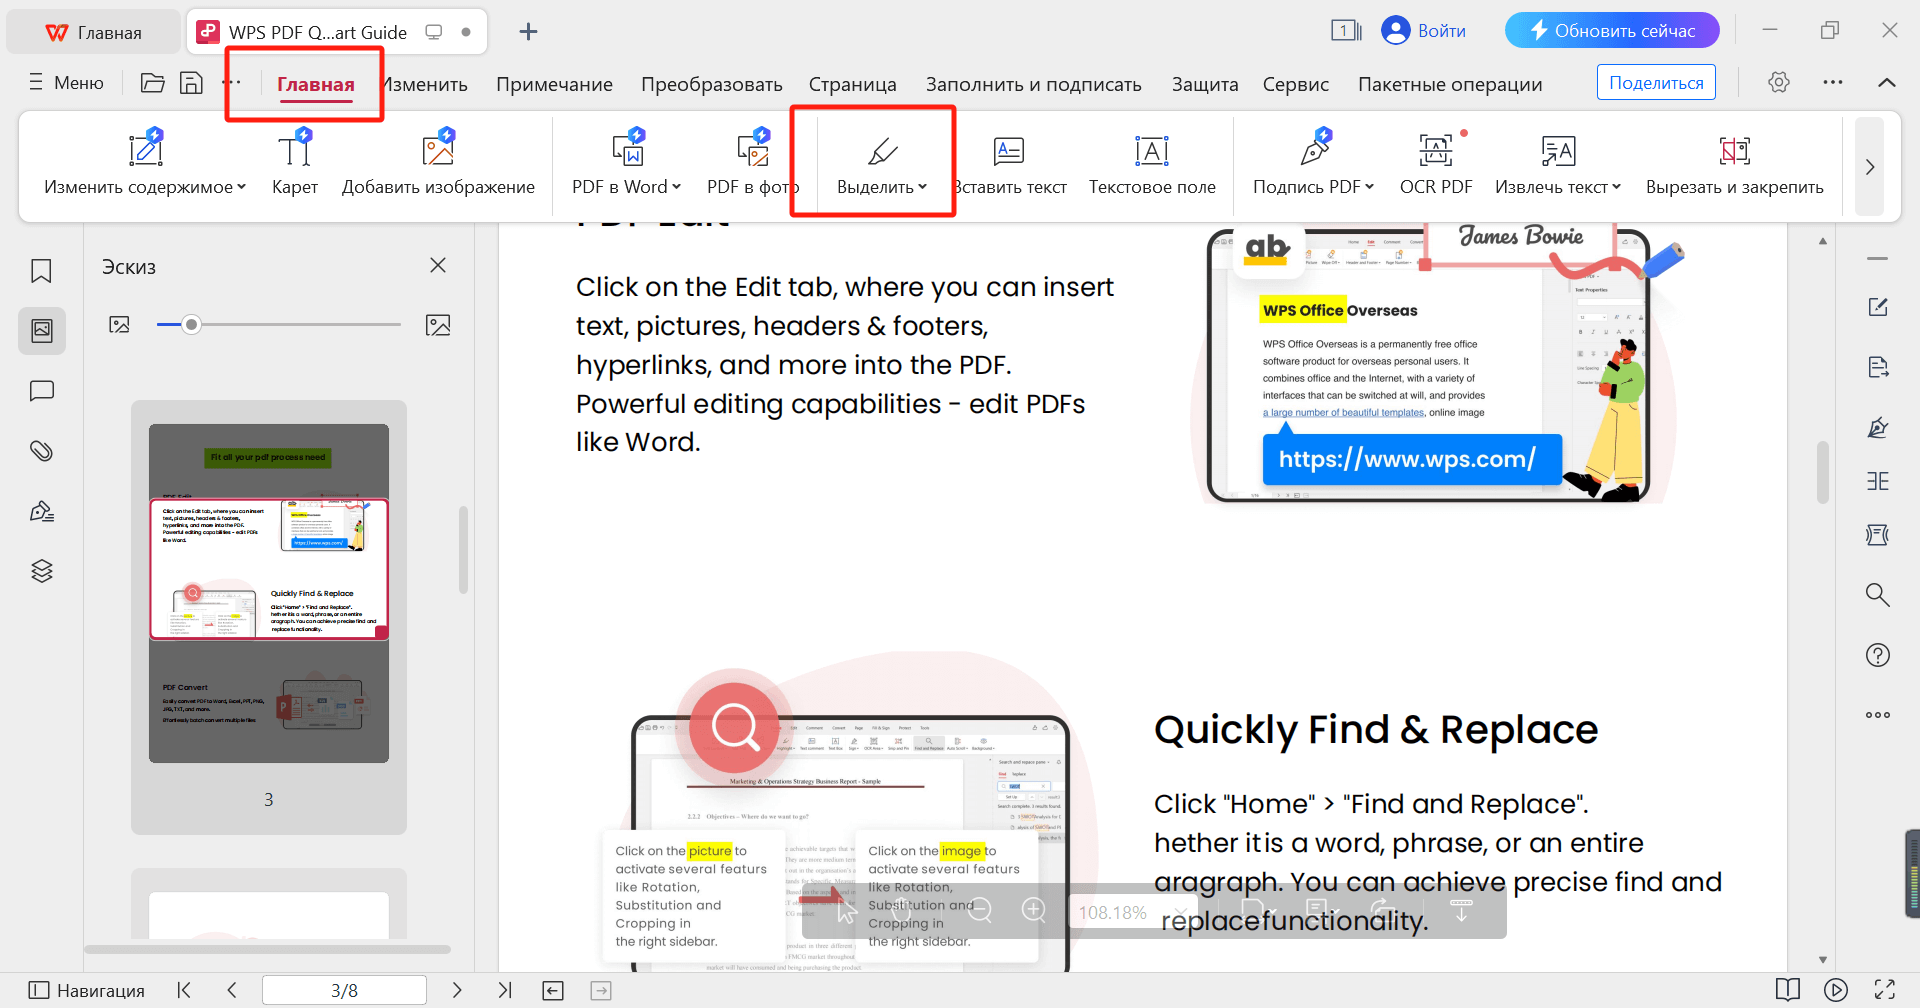This screenshot has width=1920, height=1008.
Task: Click the Поделиться button
Action: [1655, 81]
